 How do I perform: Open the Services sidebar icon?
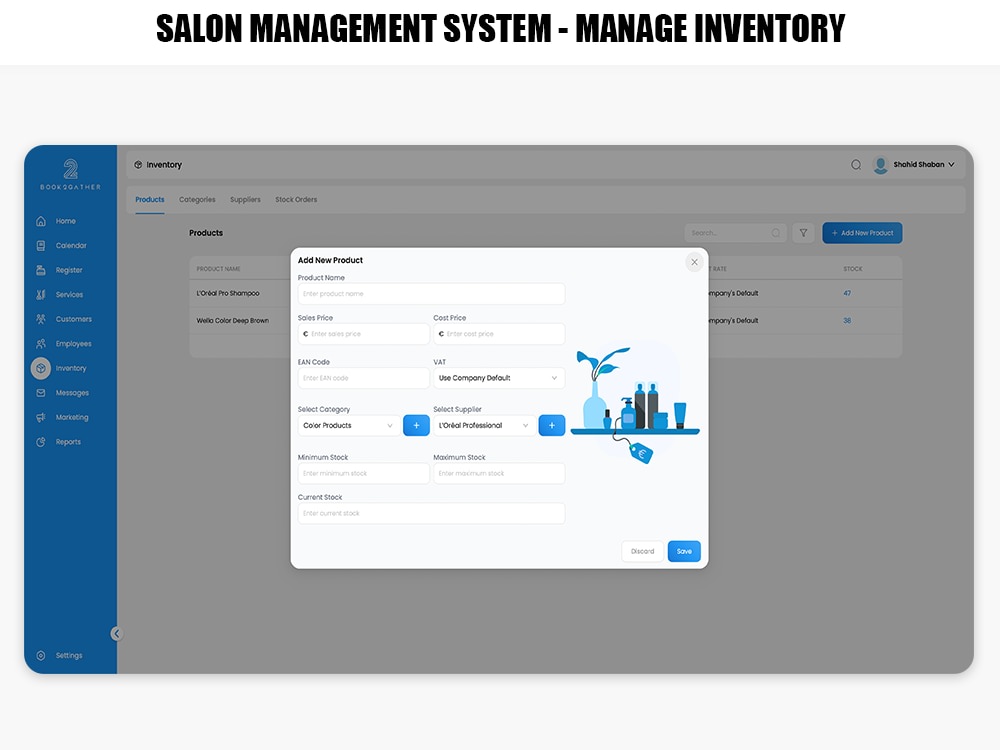click(x=41, y=295)
